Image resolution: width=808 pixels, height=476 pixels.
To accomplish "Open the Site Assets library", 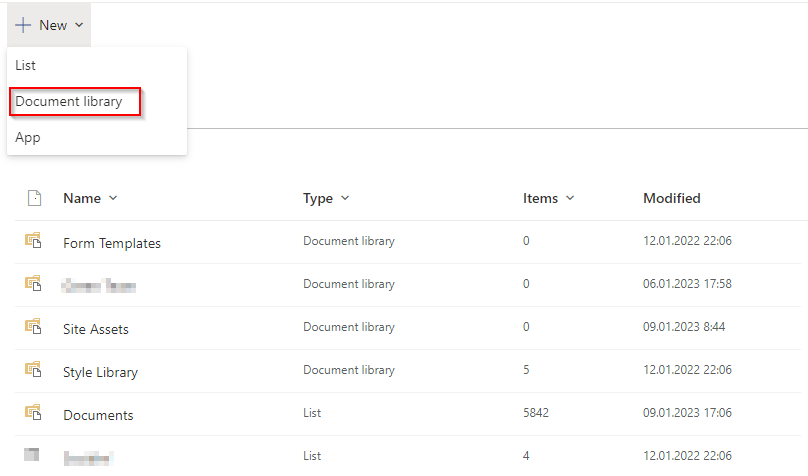I will (x=96, y=329).
